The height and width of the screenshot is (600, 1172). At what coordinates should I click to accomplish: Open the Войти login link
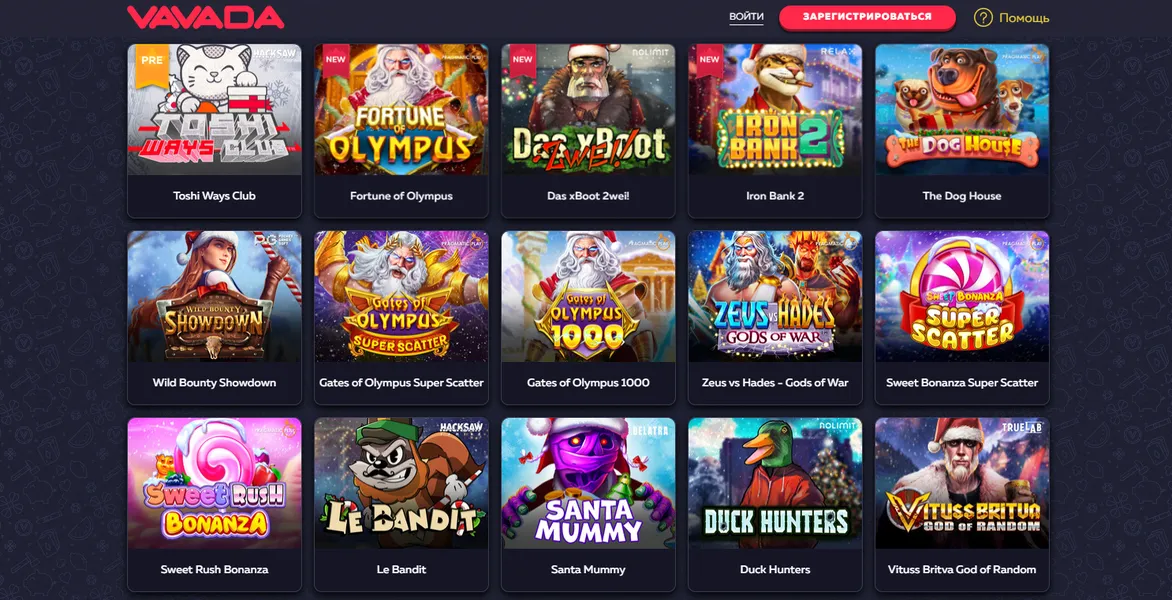(747, 17)
